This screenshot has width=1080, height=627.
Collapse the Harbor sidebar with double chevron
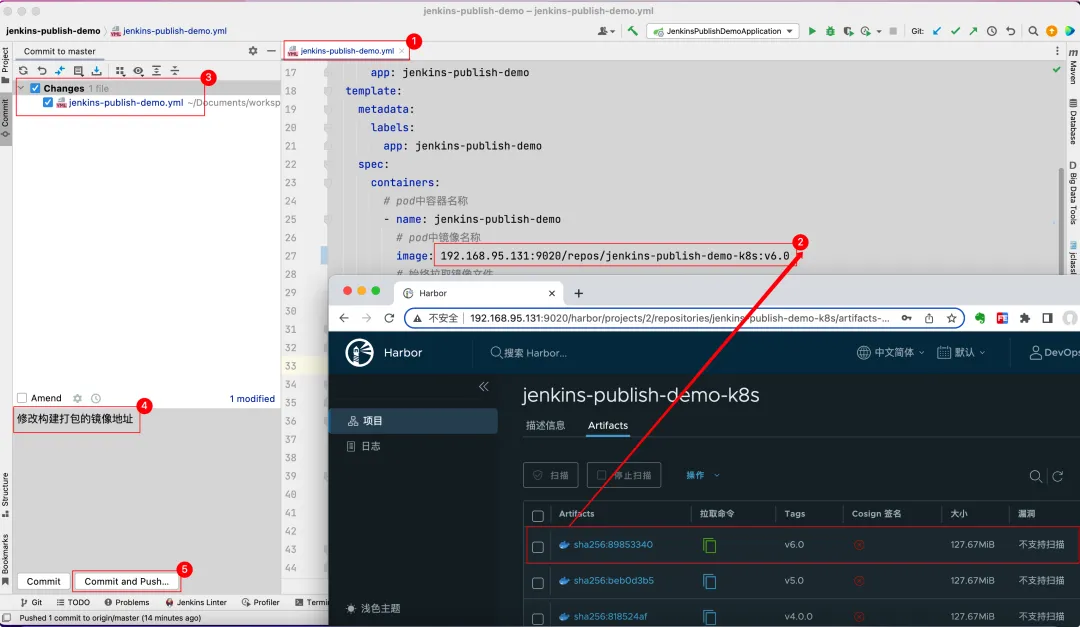(x=484, y=387)
